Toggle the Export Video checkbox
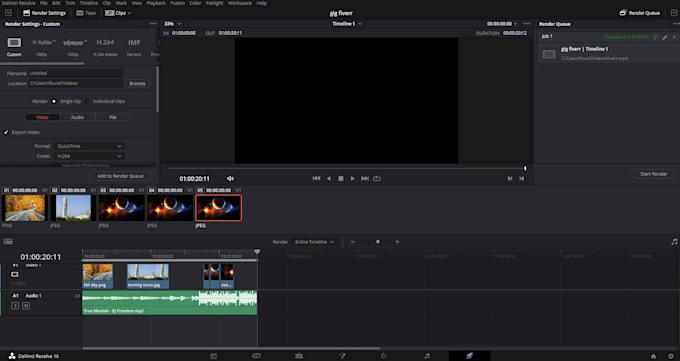Viewport: 680px width, 361px height. coord(6,132)
